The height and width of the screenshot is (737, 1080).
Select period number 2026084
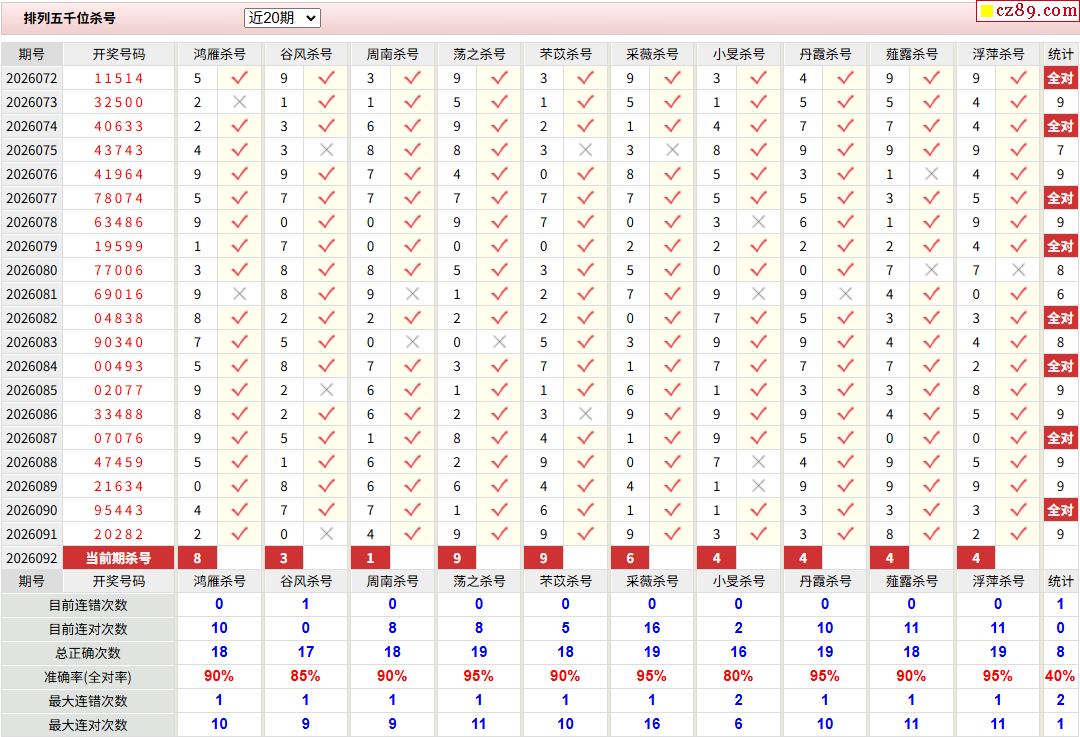32,366
